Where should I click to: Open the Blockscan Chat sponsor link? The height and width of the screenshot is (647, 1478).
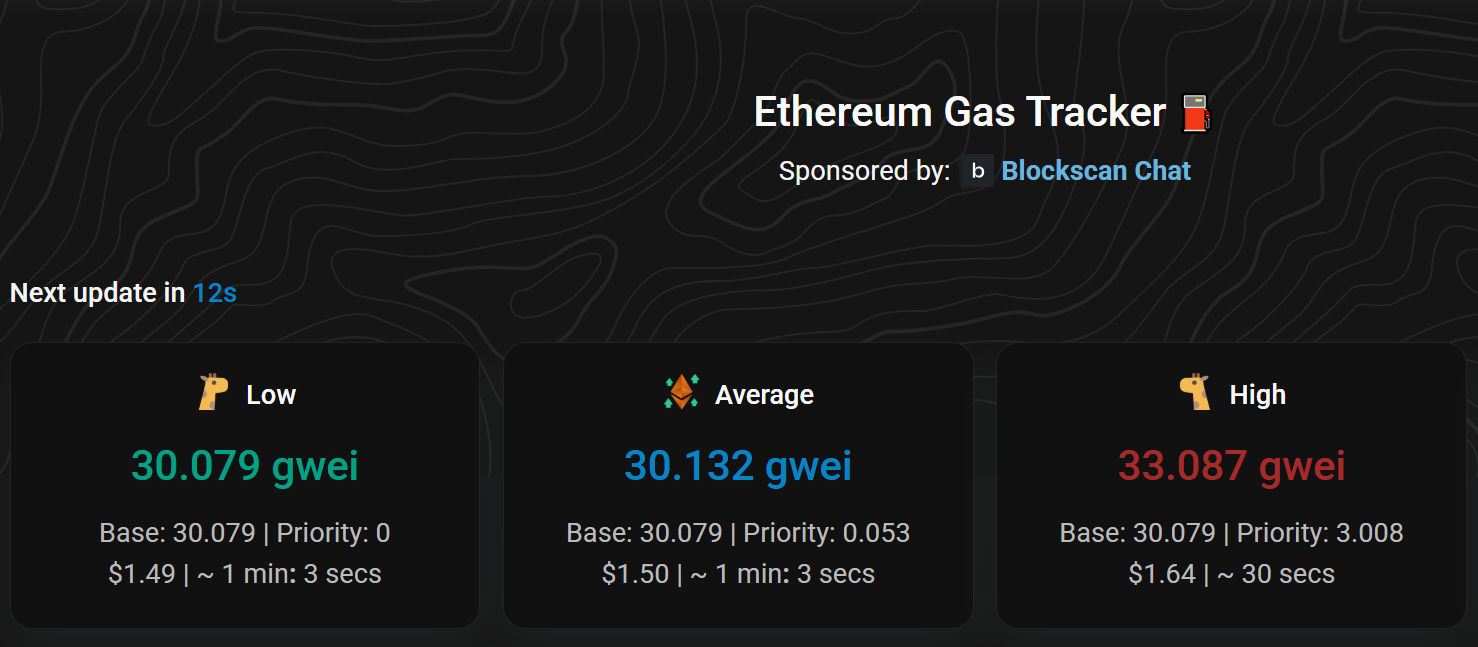(1096, 171)
